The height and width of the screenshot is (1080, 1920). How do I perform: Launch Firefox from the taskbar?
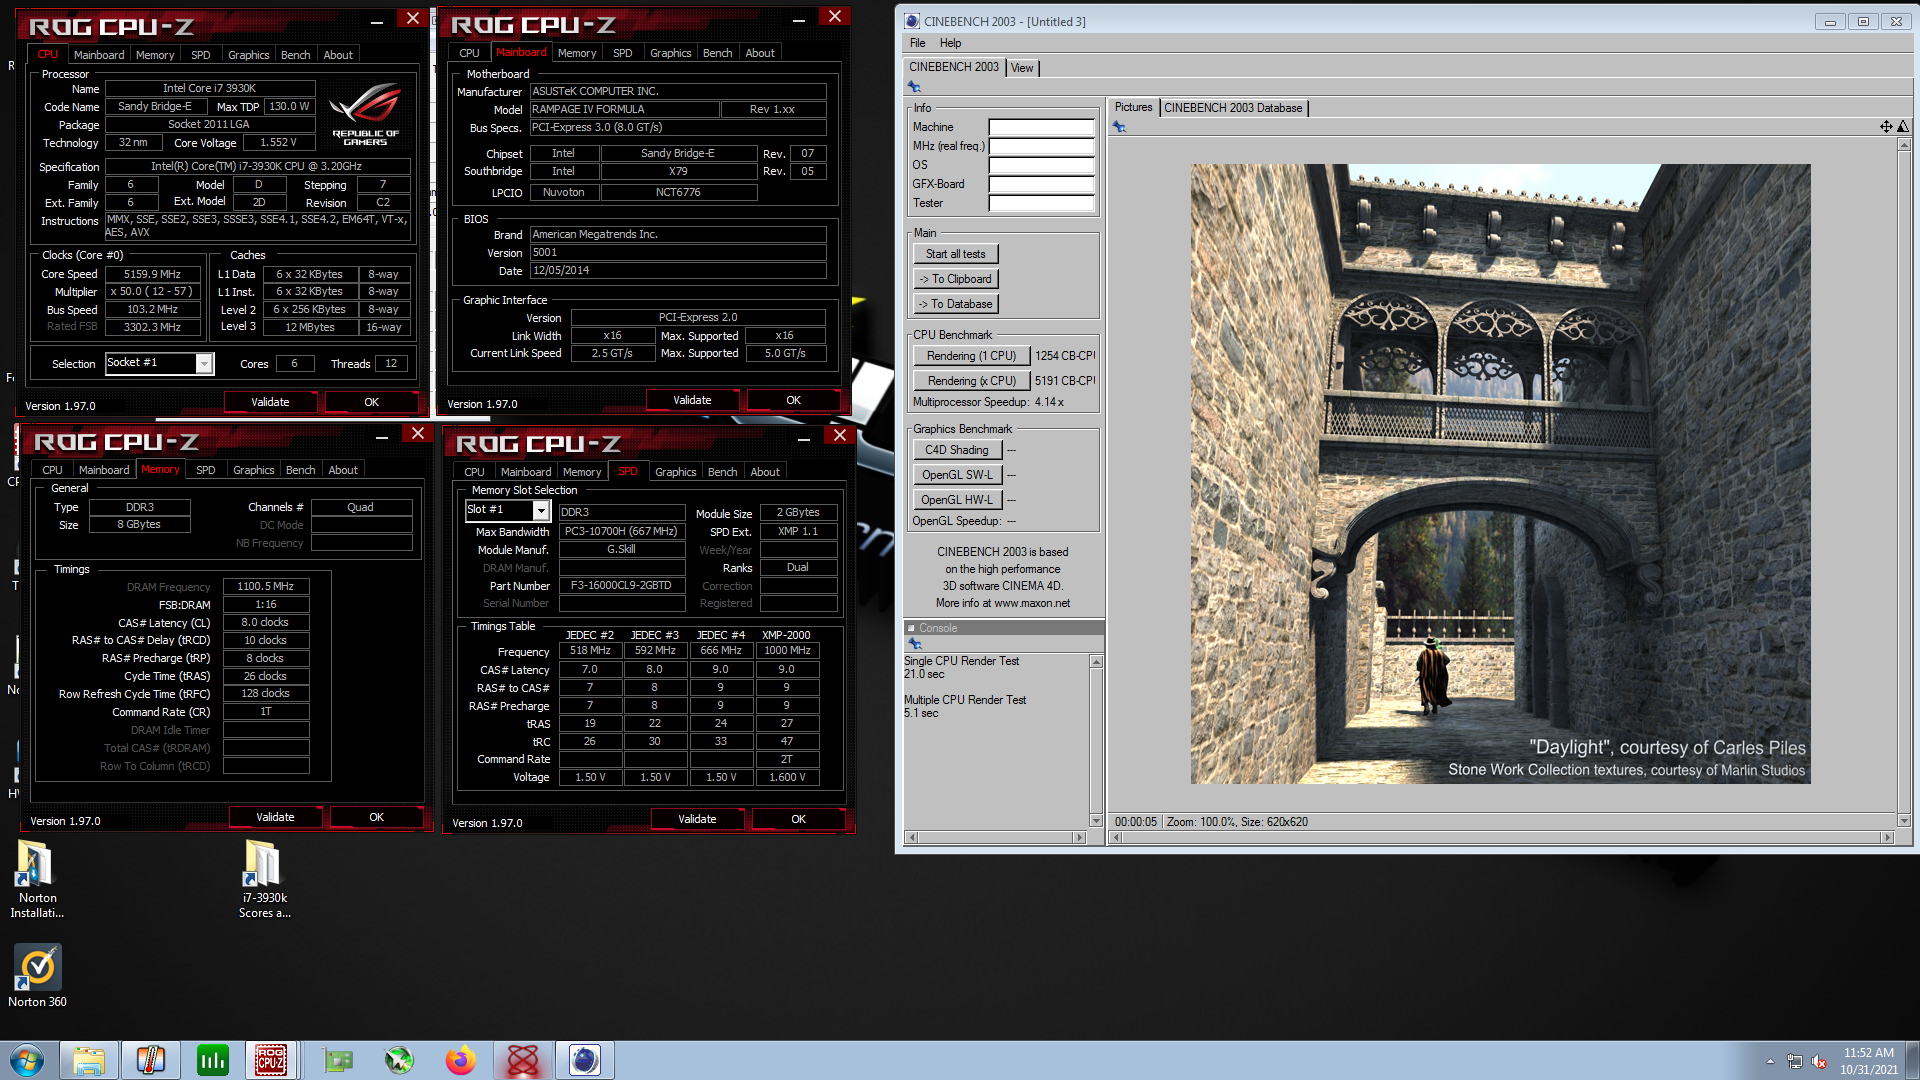(461, 1060)
